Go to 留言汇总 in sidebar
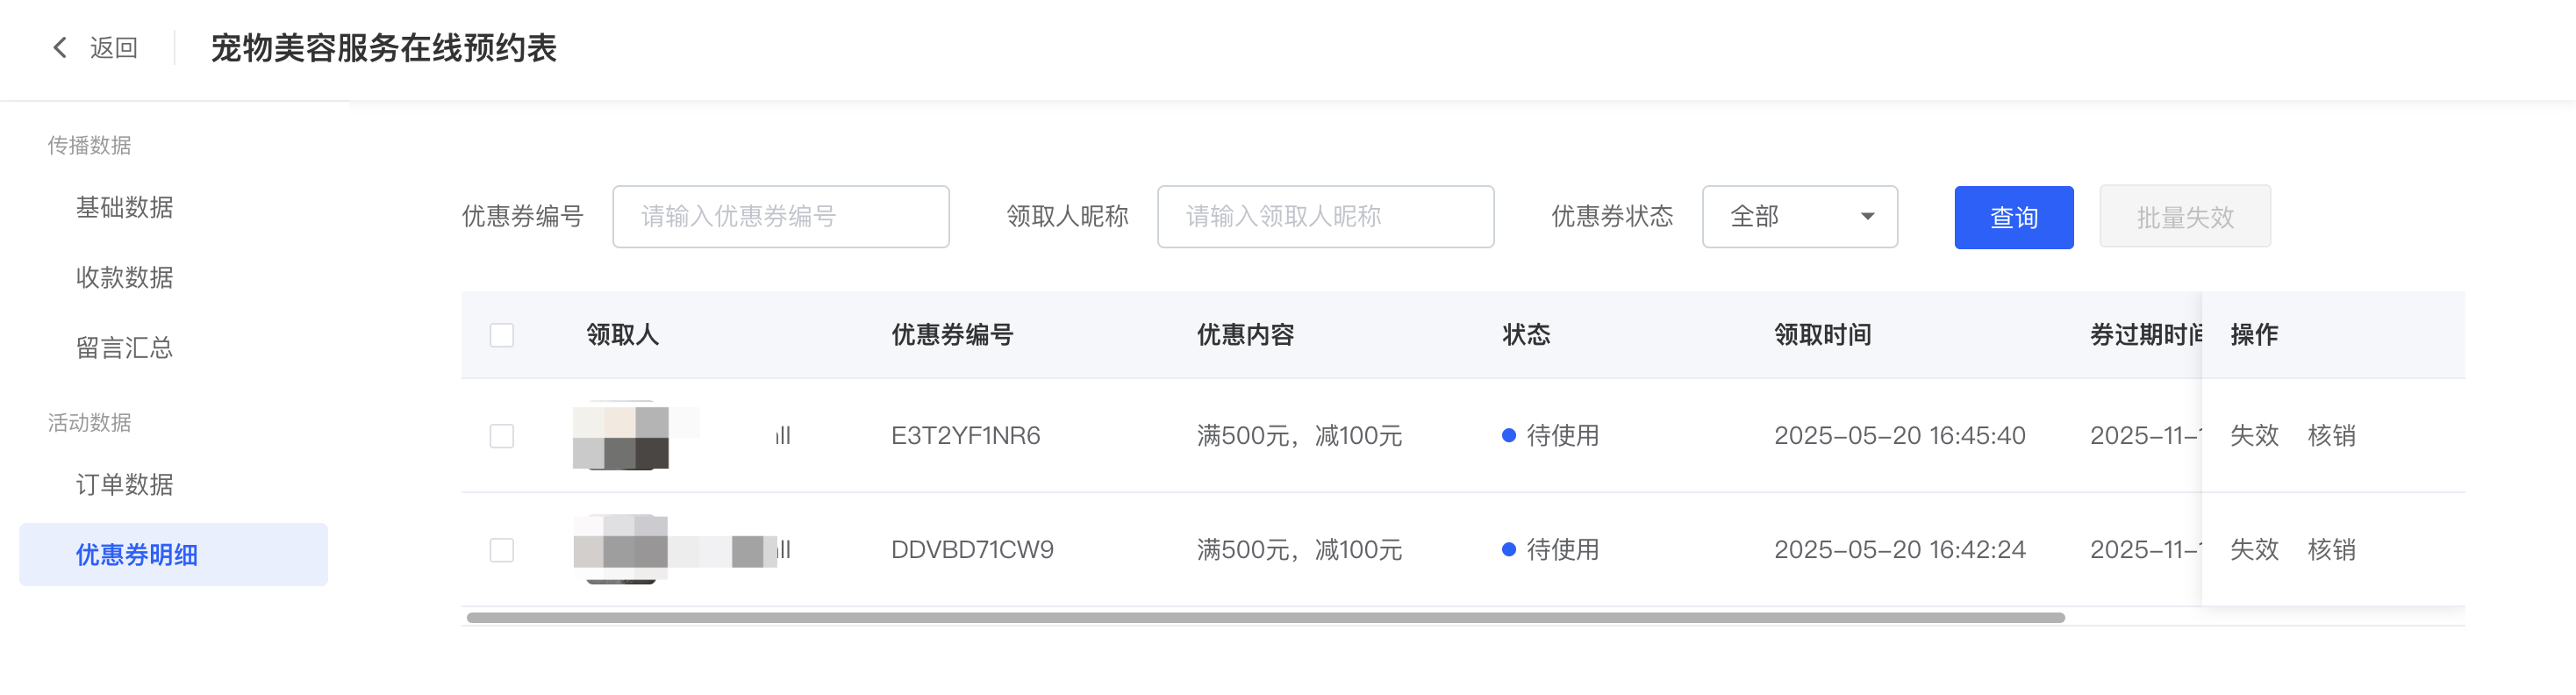This screenshot has width=2576, height=695. [125, 348]
